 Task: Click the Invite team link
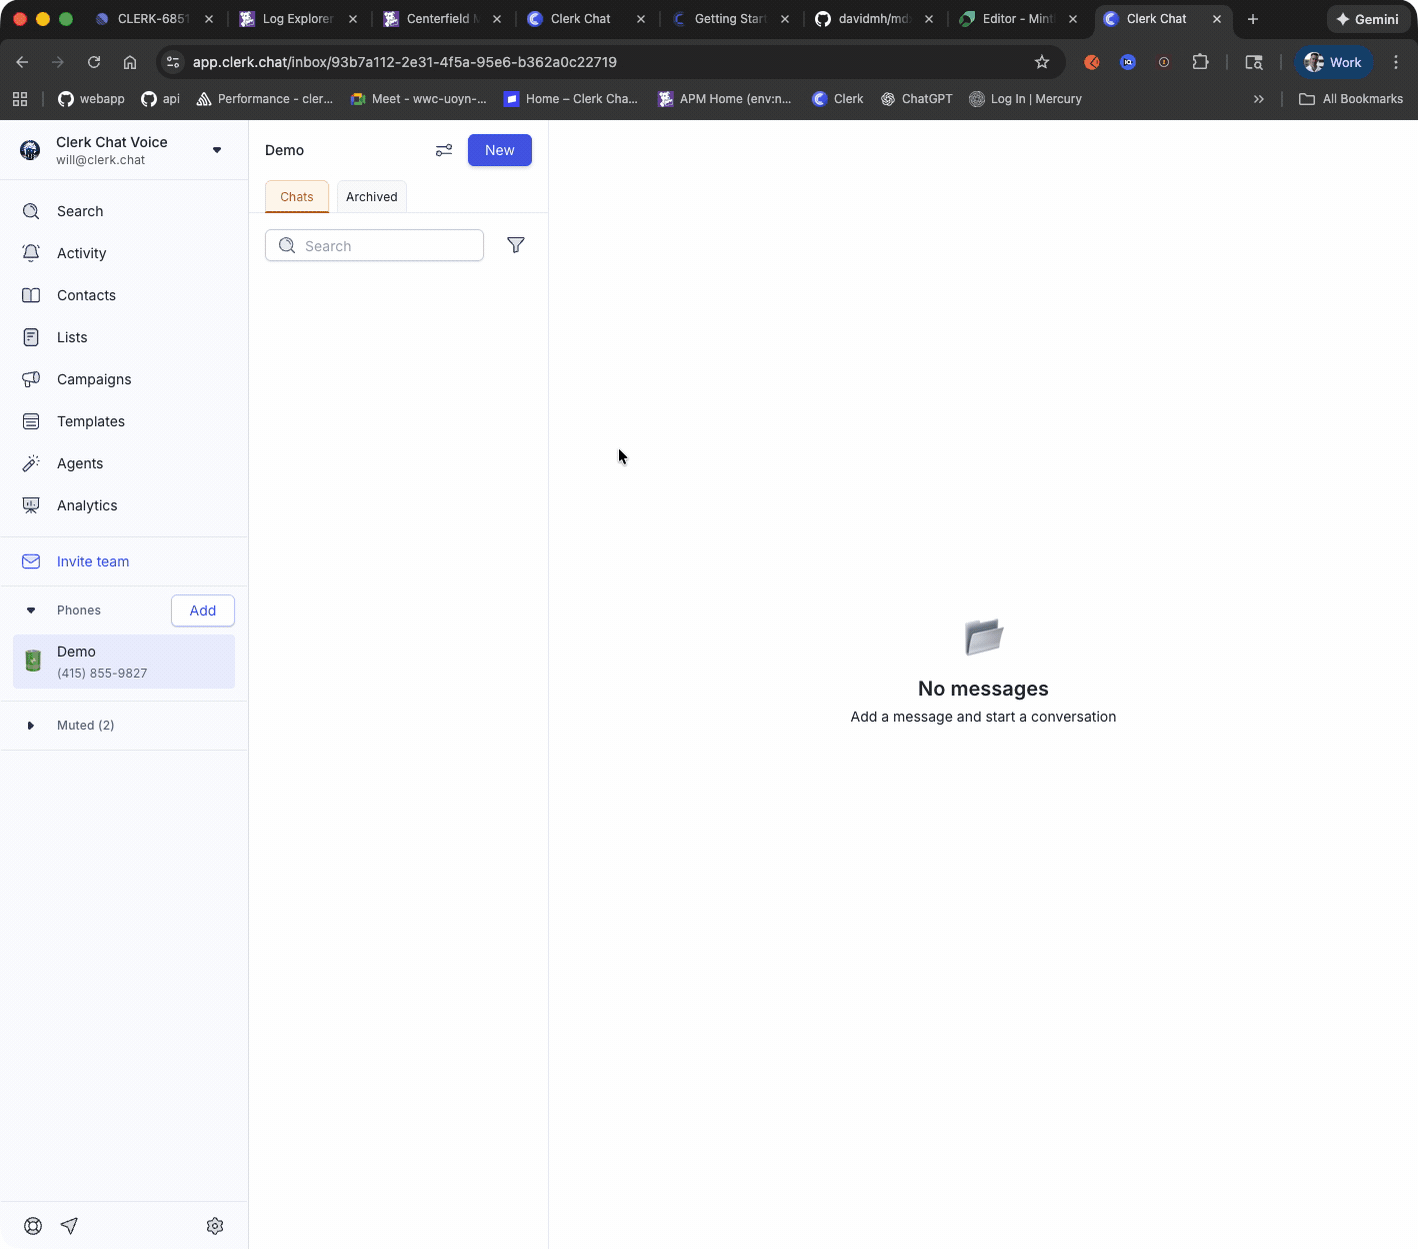tap(93, 561)
